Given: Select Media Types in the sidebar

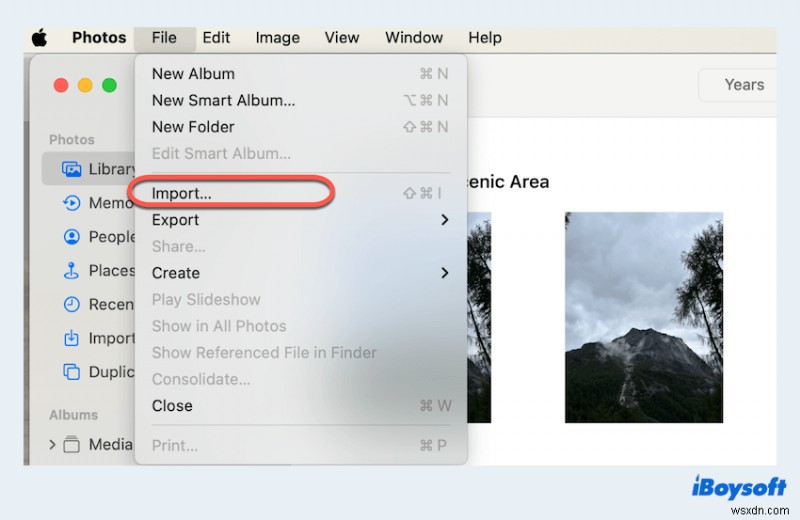Looking at the screenshot, I should [88, 444].
